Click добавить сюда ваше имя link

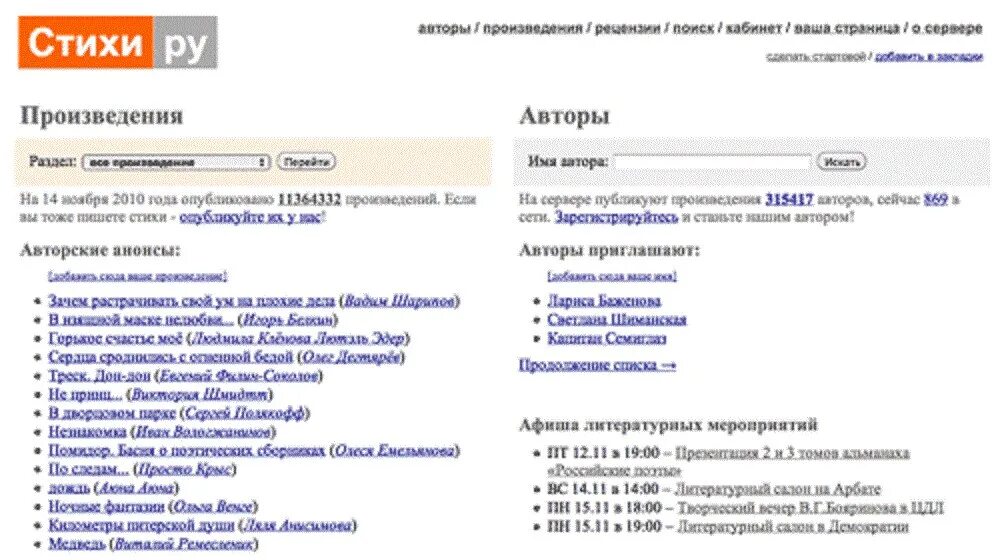pyautogui.click(x=612, y=276)
